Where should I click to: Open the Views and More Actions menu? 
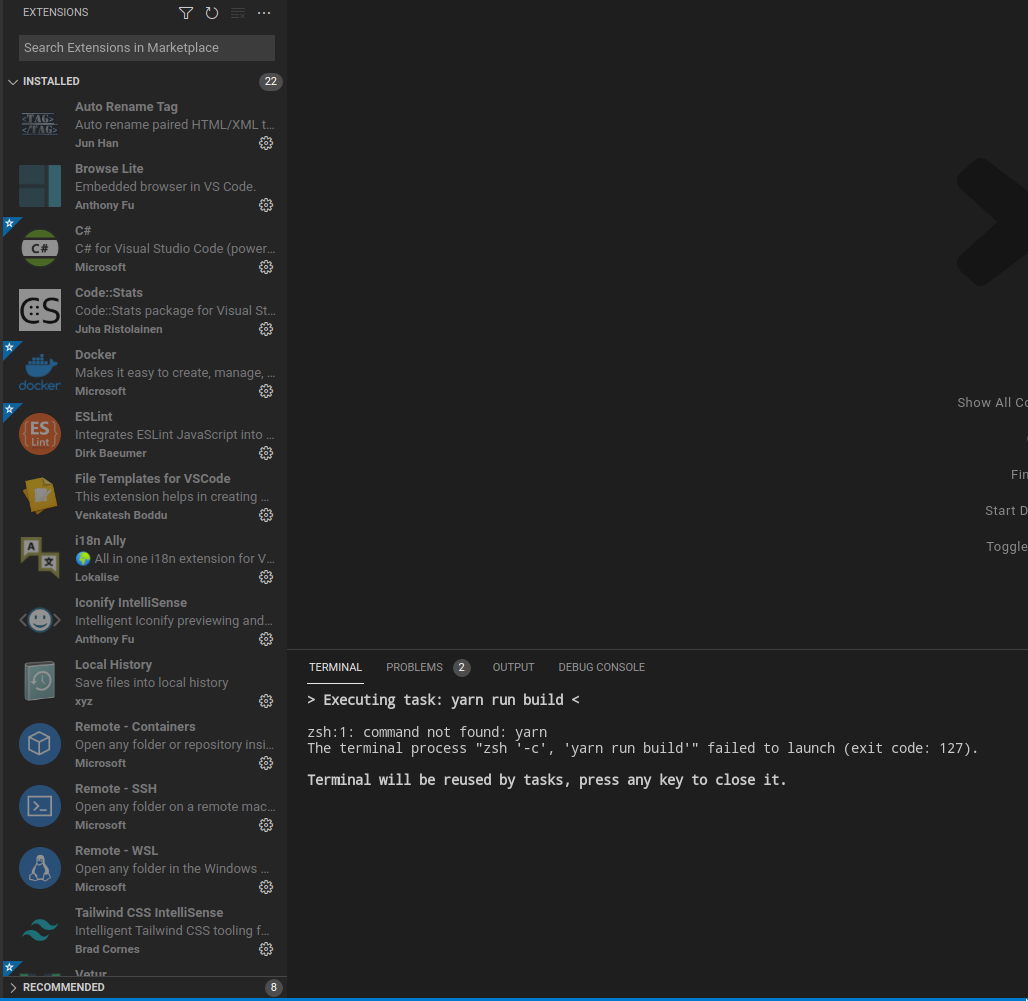263,13
